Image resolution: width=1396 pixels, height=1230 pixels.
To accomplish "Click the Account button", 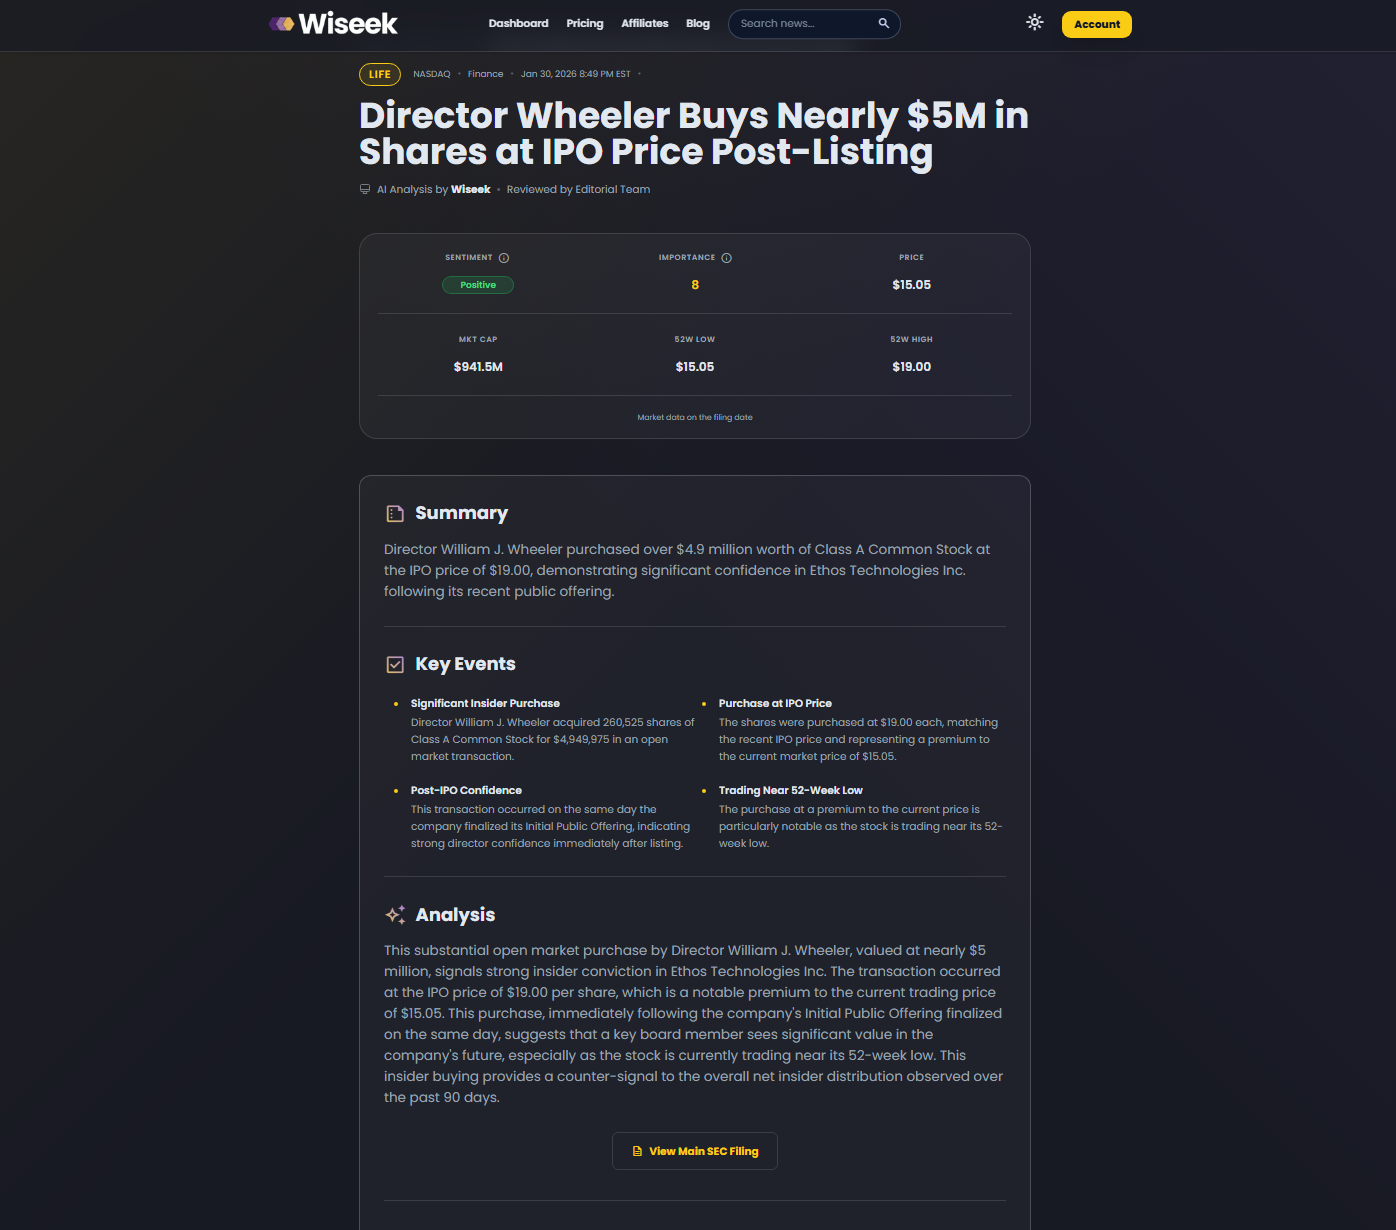I will [1096, 24].
